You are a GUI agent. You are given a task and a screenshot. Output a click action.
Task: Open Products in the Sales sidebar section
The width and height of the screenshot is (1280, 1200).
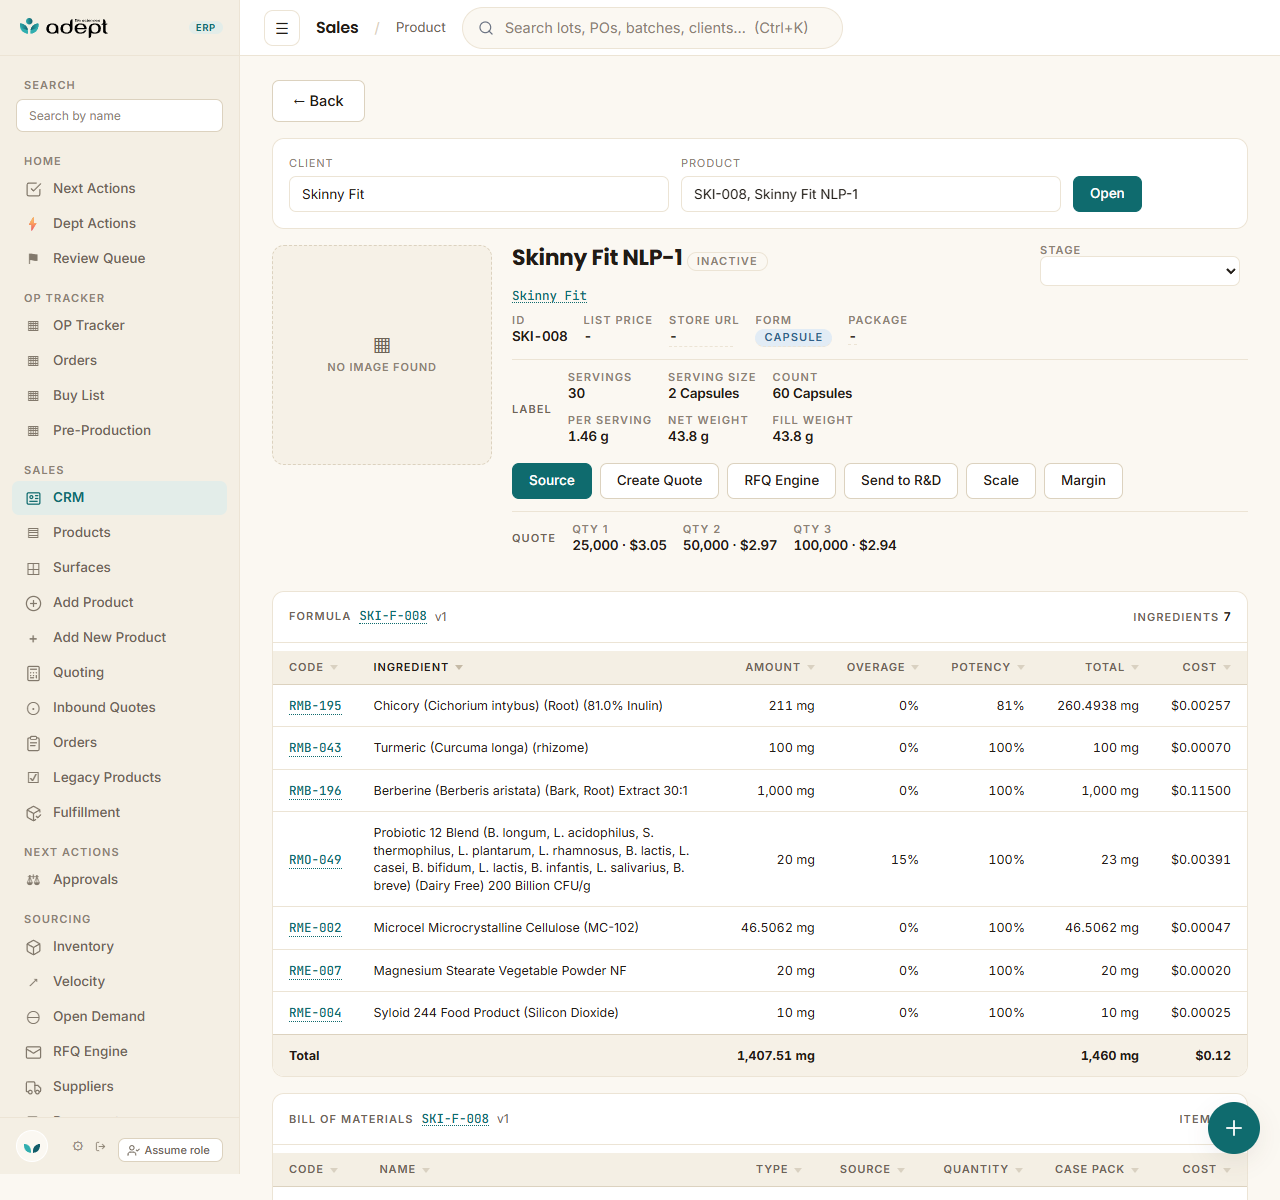(120, 533)
